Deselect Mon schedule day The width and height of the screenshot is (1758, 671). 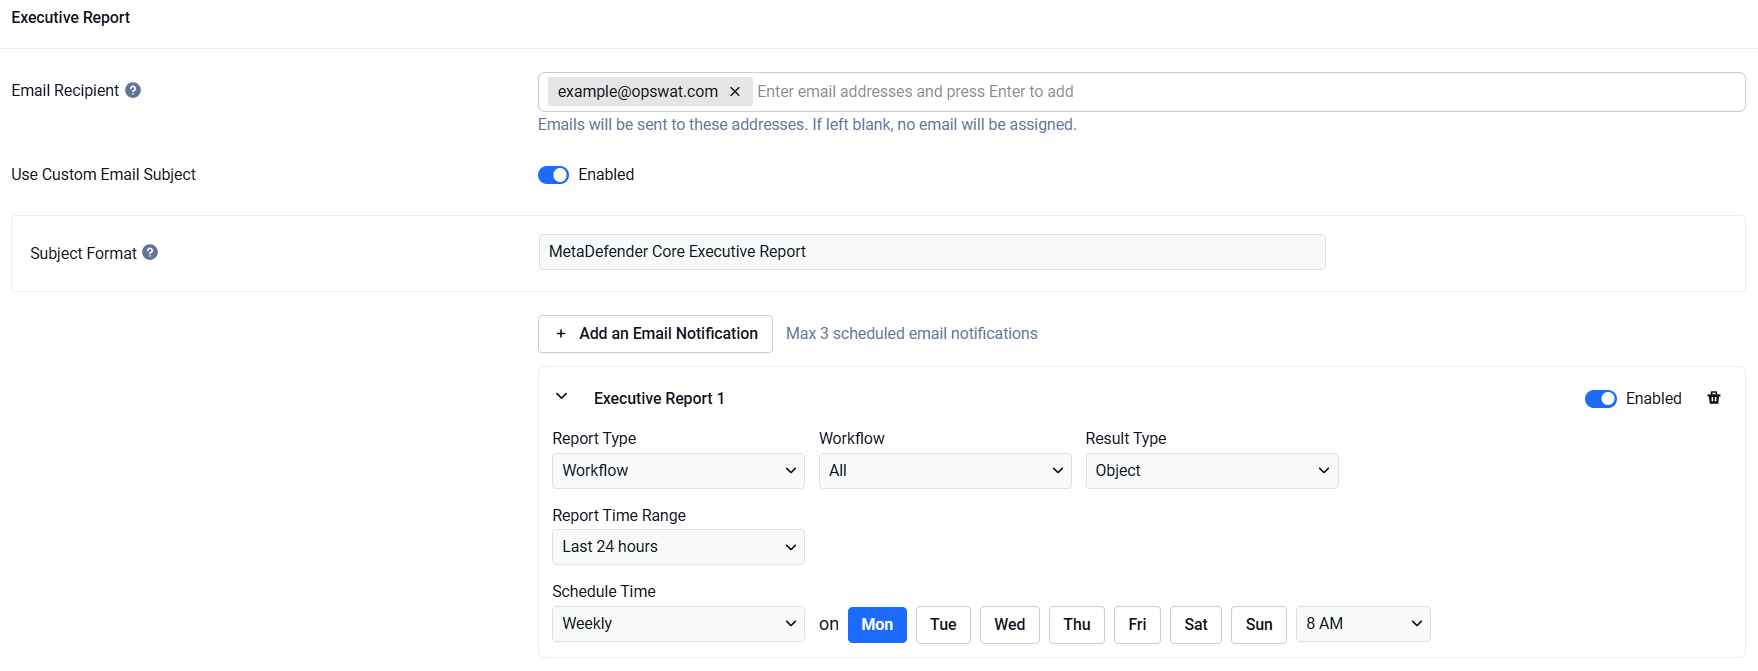point(877,625)
